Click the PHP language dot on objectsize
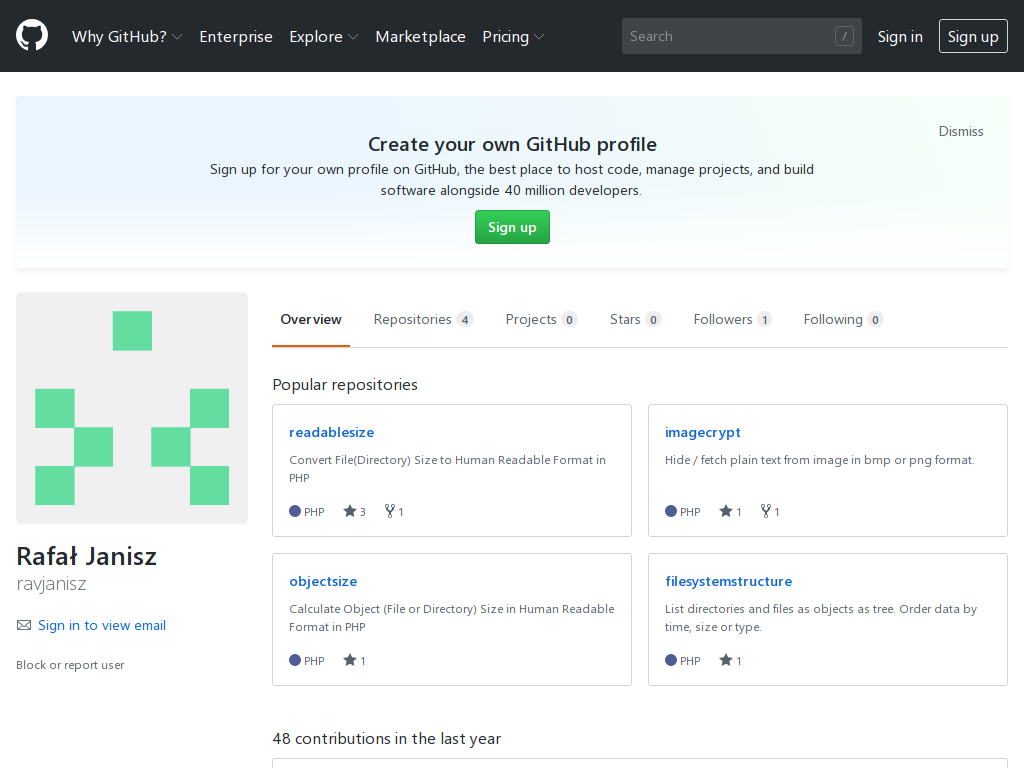The height and width of the screenshot is (768, 1024). click(x=295, y=660)
